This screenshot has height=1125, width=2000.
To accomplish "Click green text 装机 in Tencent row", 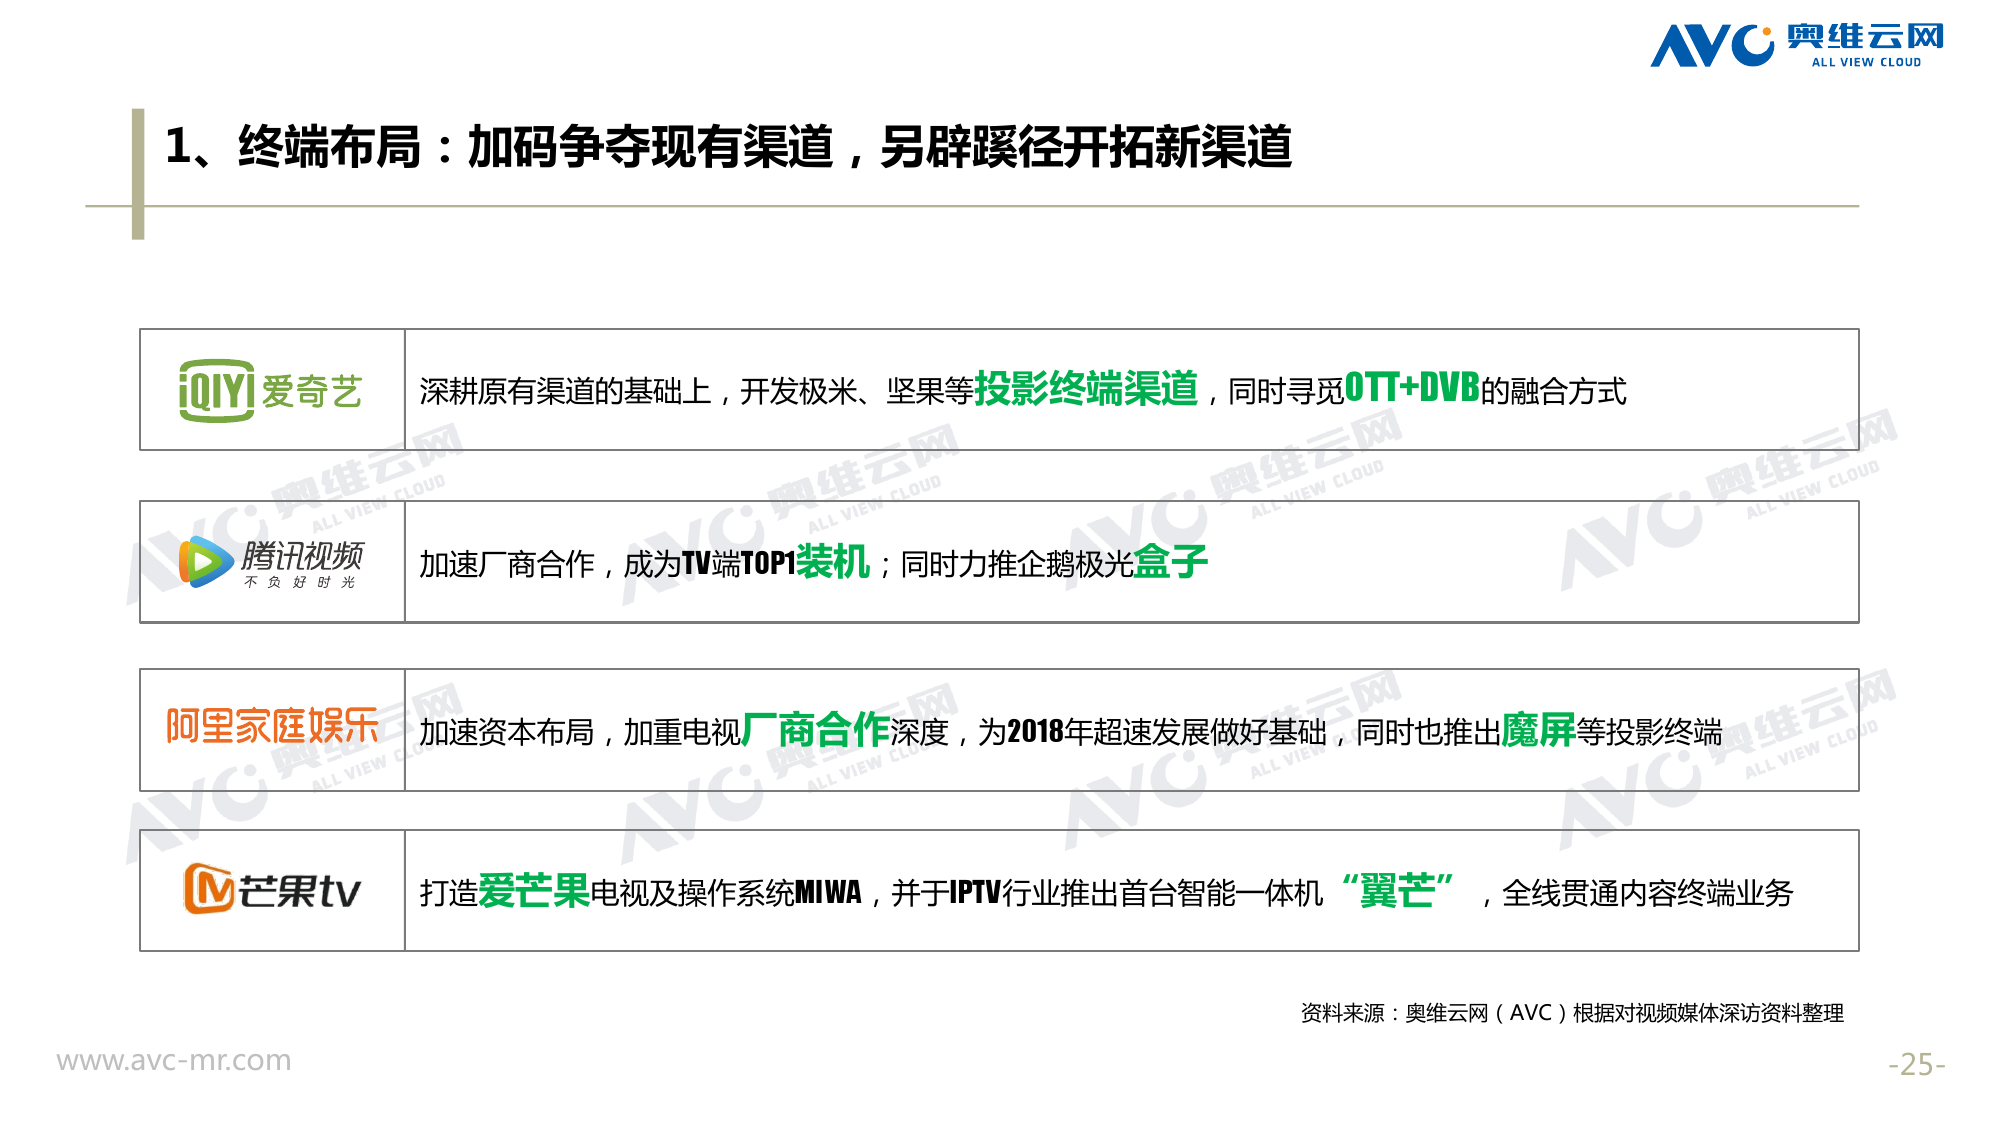I will click(x=833, y=562).
